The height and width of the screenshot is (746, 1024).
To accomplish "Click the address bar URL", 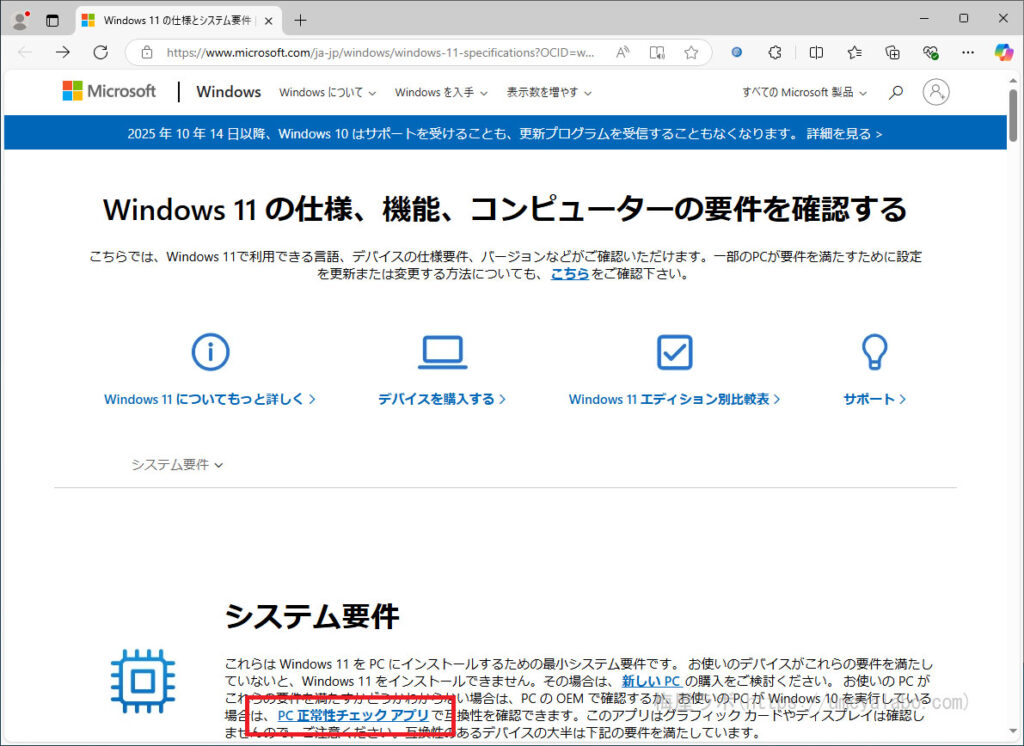I will 380,53.
